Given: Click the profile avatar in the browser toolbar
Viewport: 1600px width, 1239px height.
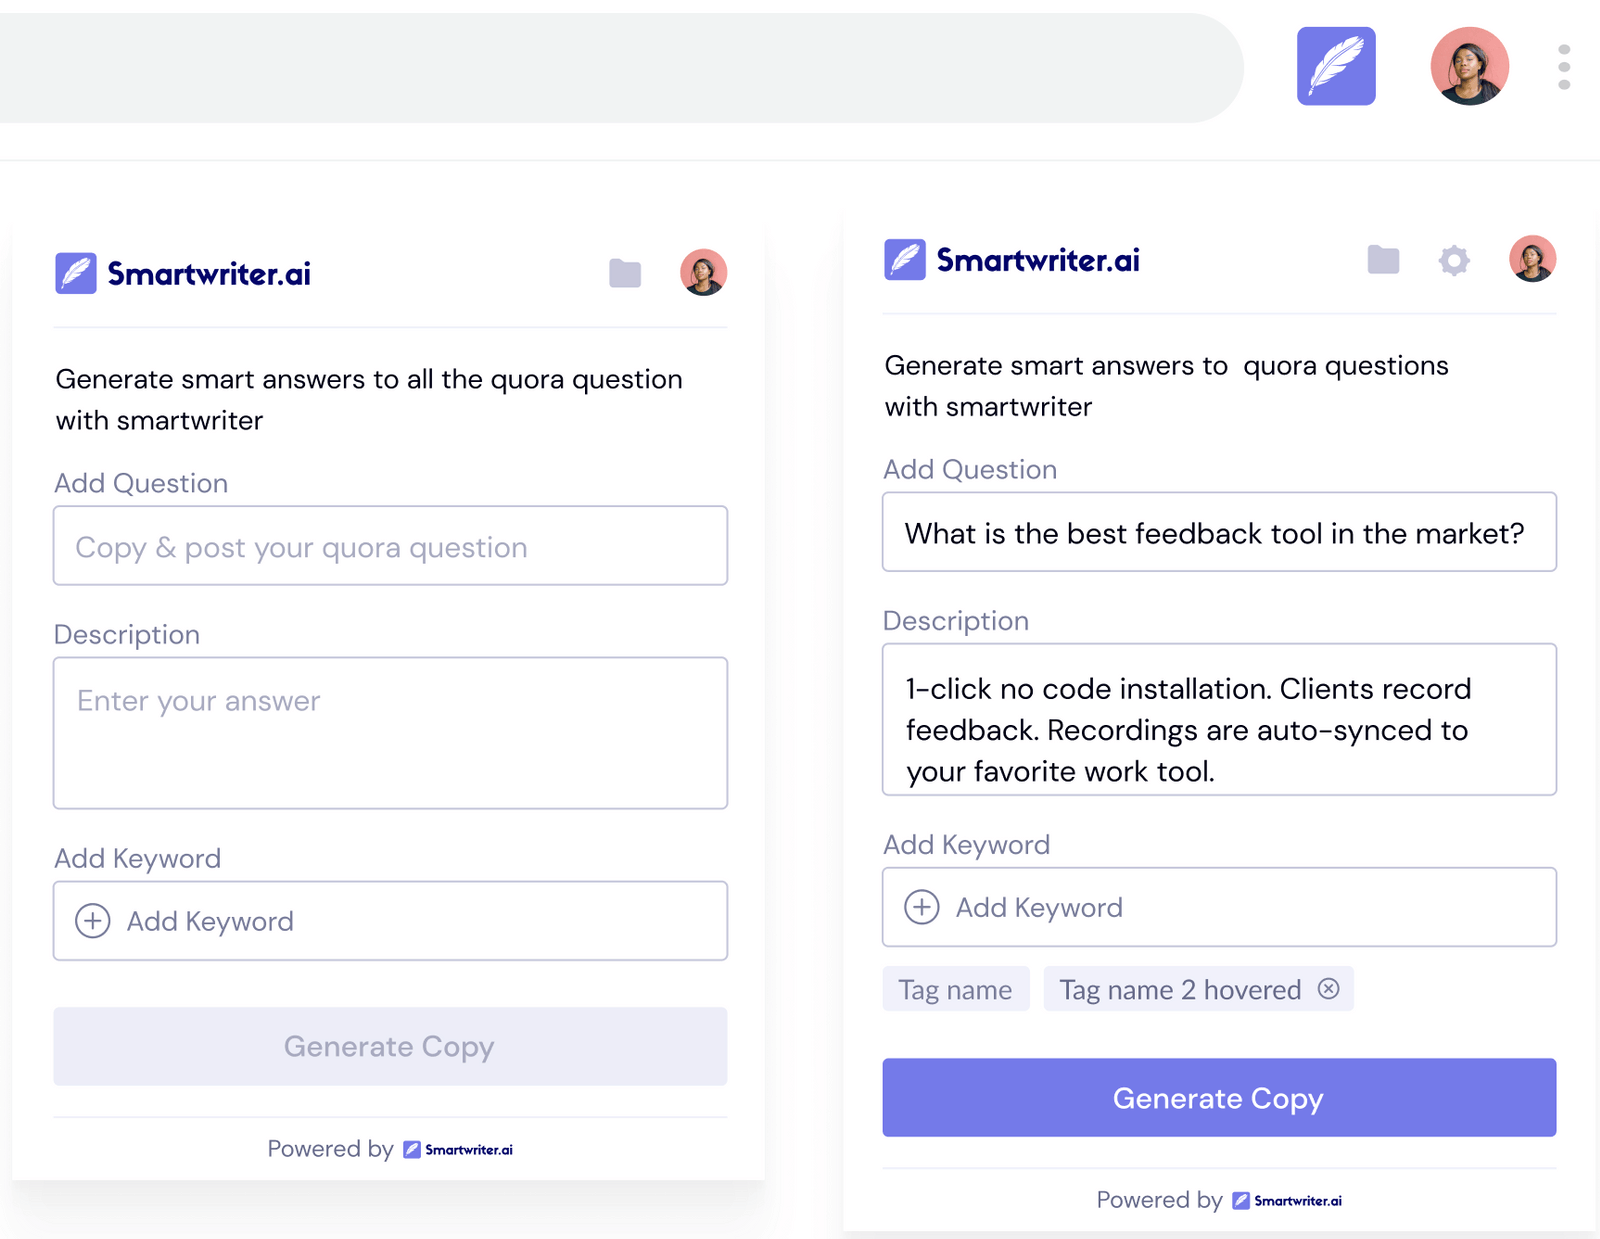Looking at the screenshot, I should (x=1470, y=66).
